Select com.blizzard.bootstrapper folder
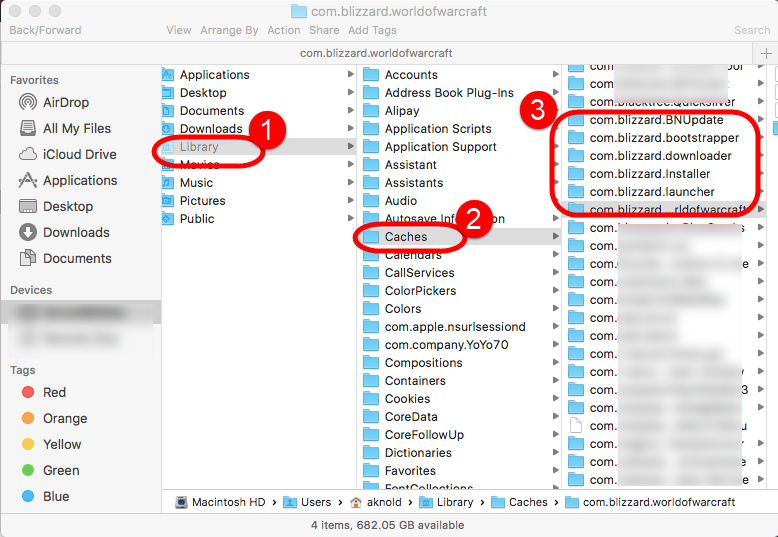Viewport: 778px width, 537px height. click(x=665, y=137)
